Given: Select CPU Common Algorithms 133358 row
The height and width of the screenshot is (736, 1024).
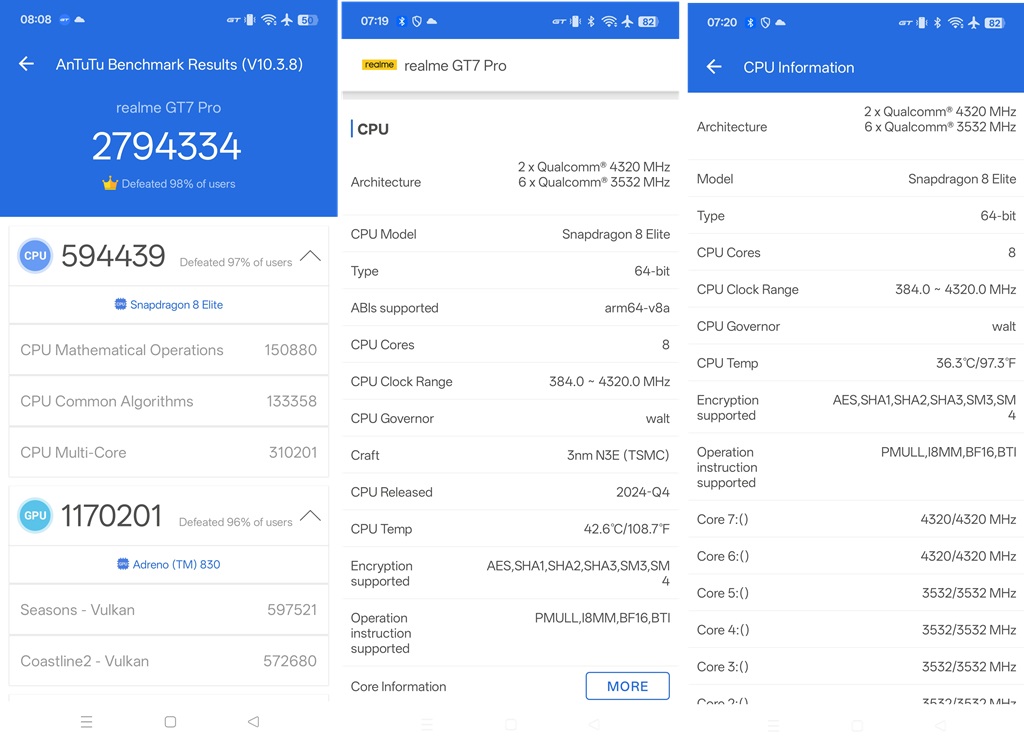Looking at the screenshot, I should [168, 401].
